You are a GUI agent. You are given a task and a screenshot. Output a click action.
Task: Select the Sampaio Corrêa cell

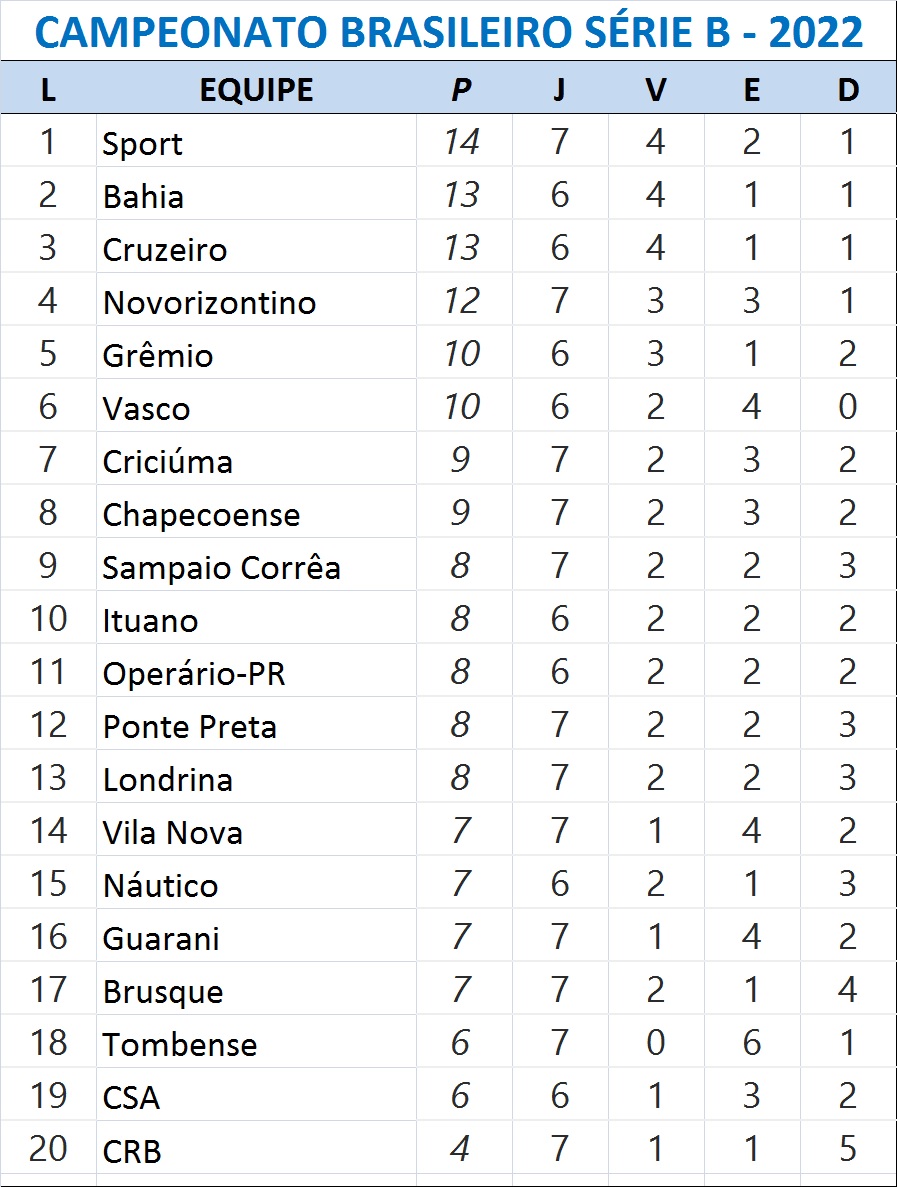click(221, 568)
